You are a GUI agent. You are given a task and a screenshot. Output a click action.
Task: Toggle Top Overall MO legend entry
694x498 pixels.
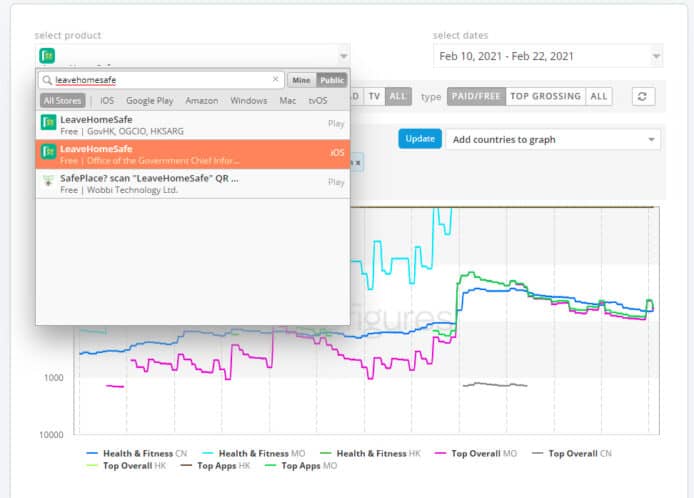click(x=476, y=453)
